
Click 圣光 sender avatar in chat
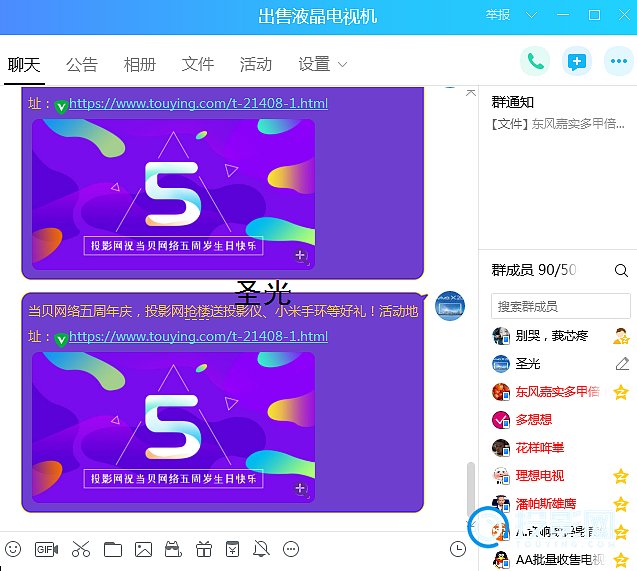(450, 306)
